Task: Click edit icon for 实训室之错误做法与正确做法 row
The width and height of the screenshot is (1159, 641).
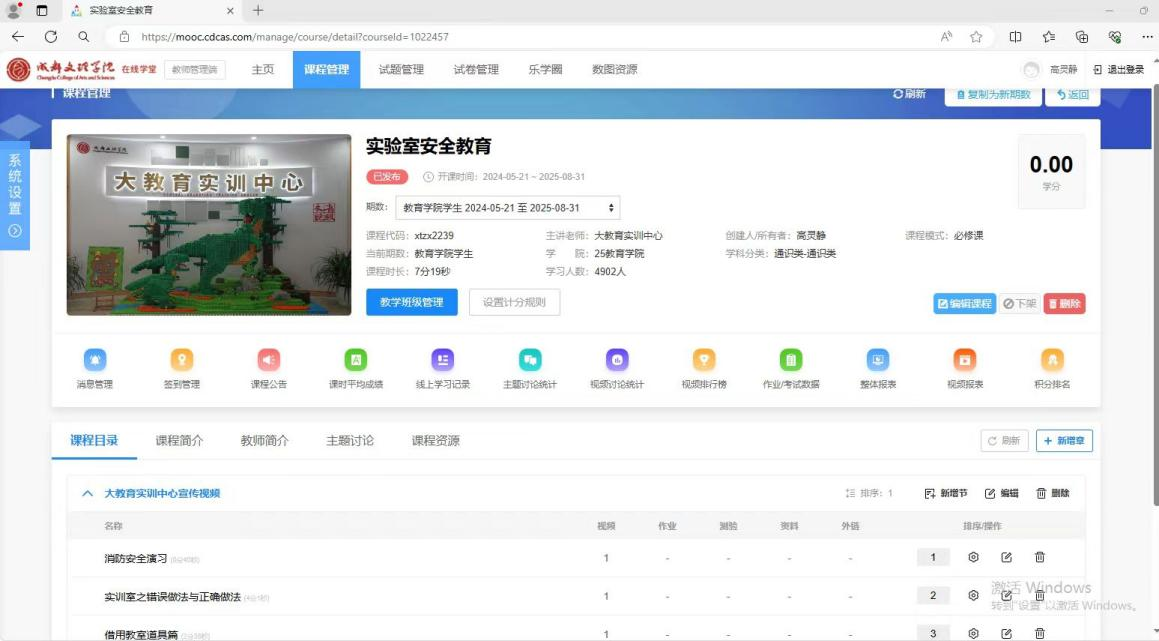Action: pyautogui.click(x=1006, y=595)
